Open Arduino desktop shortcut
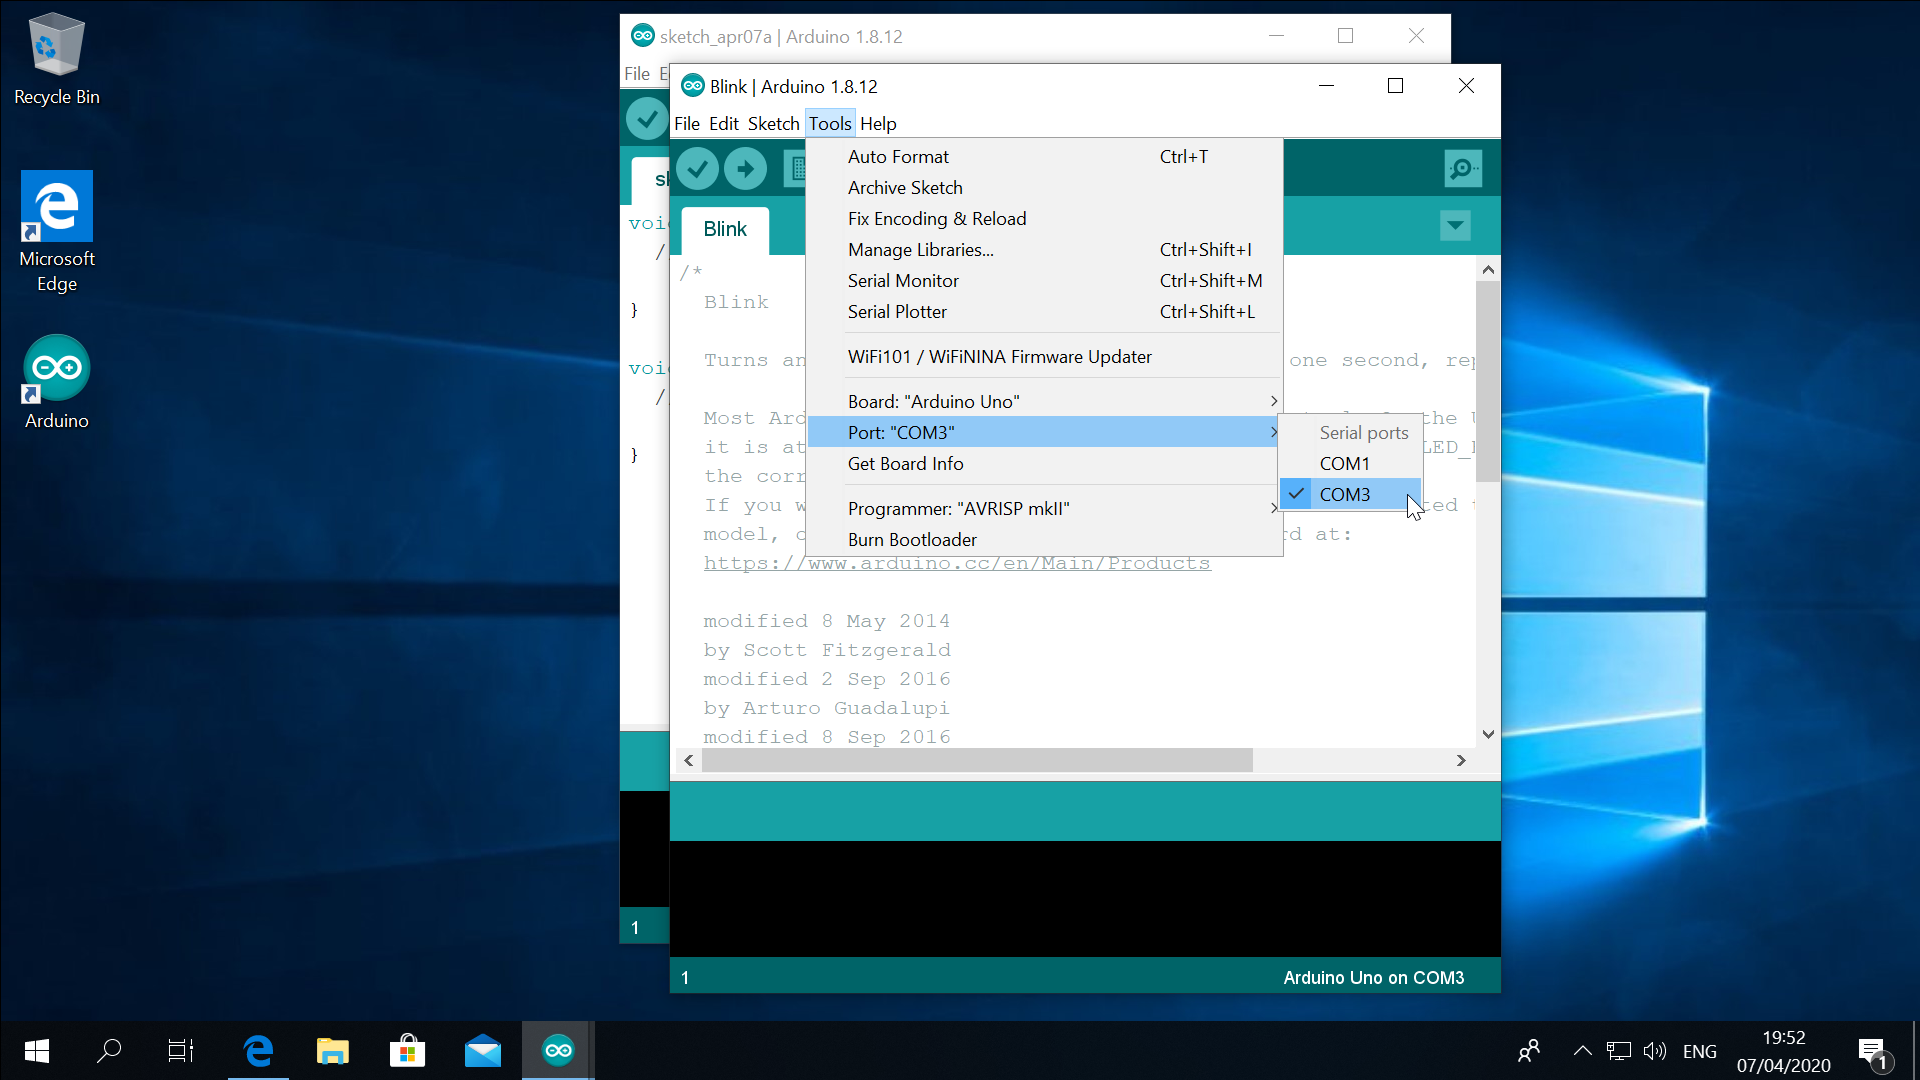1920x1080 pixels. click(x=57, y=383)
